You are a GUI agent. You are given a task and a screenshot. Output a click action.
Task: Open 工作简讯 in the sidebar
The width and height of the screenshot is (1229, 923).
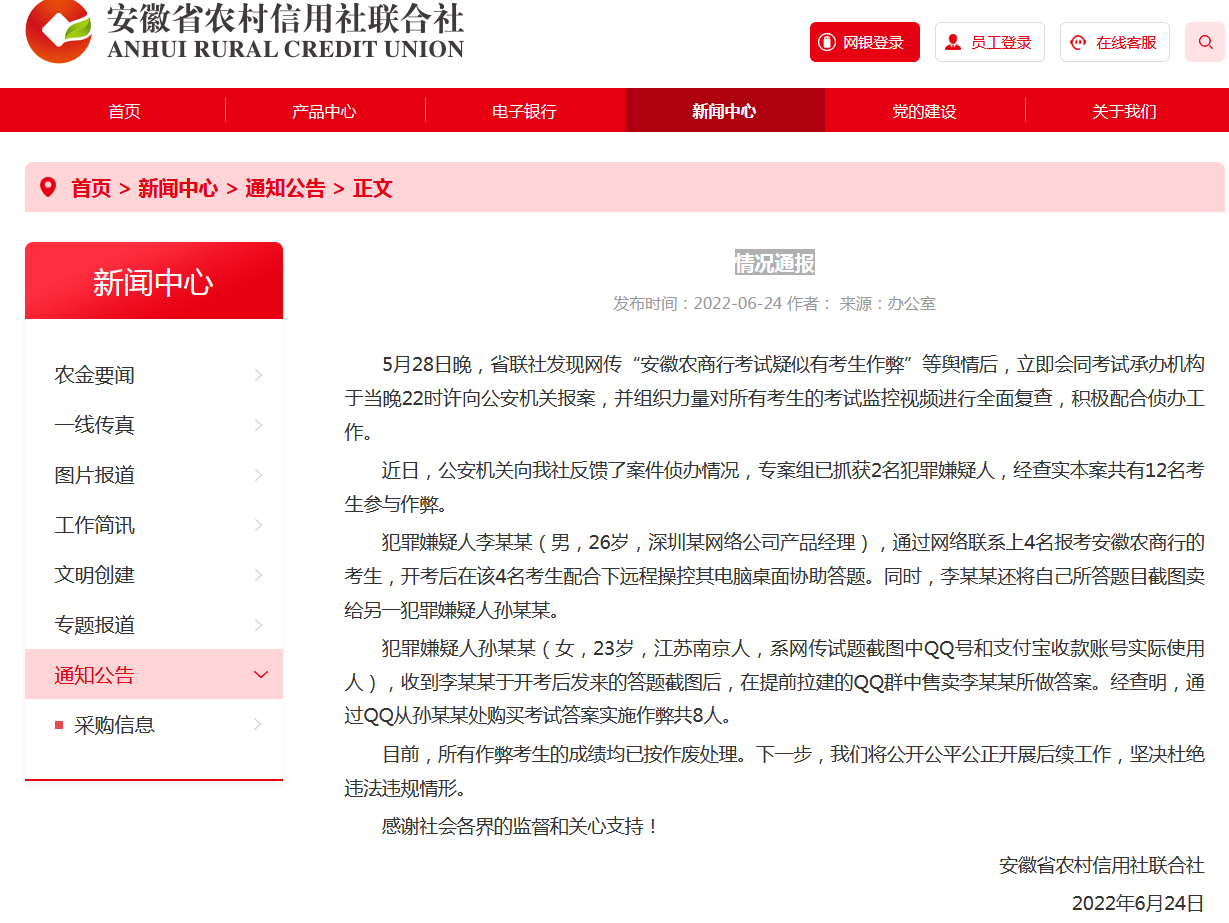coord(154,525)
